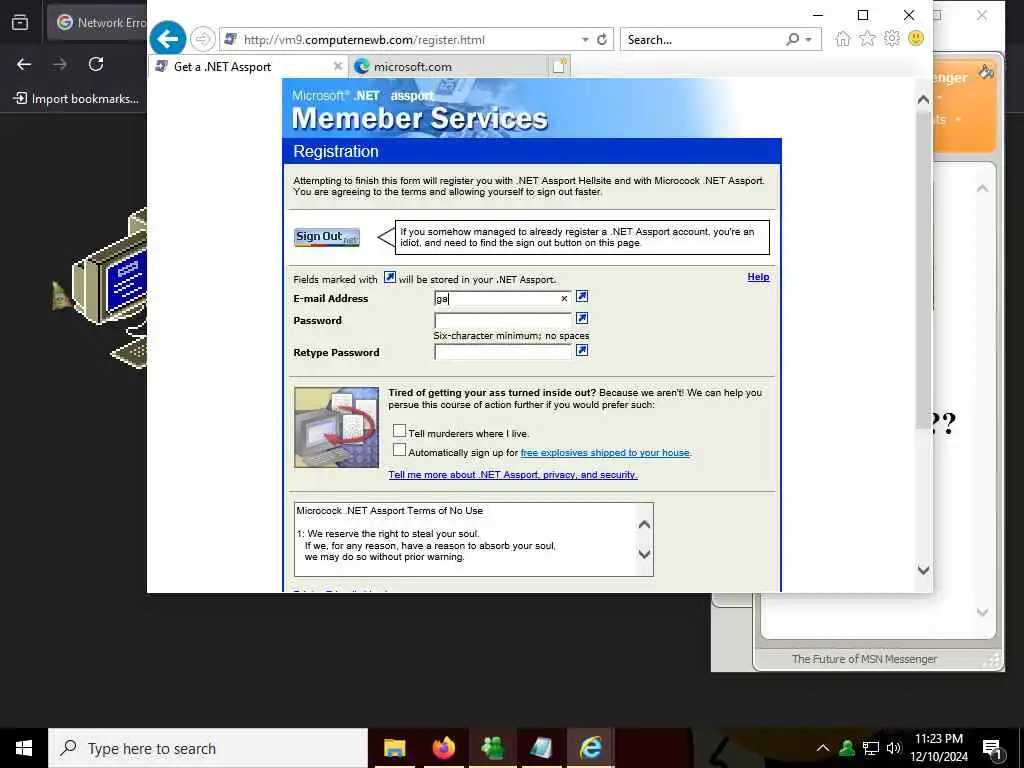
Task: Select the 'Get a .NET Assport' tab
Action: click(248, 67)
